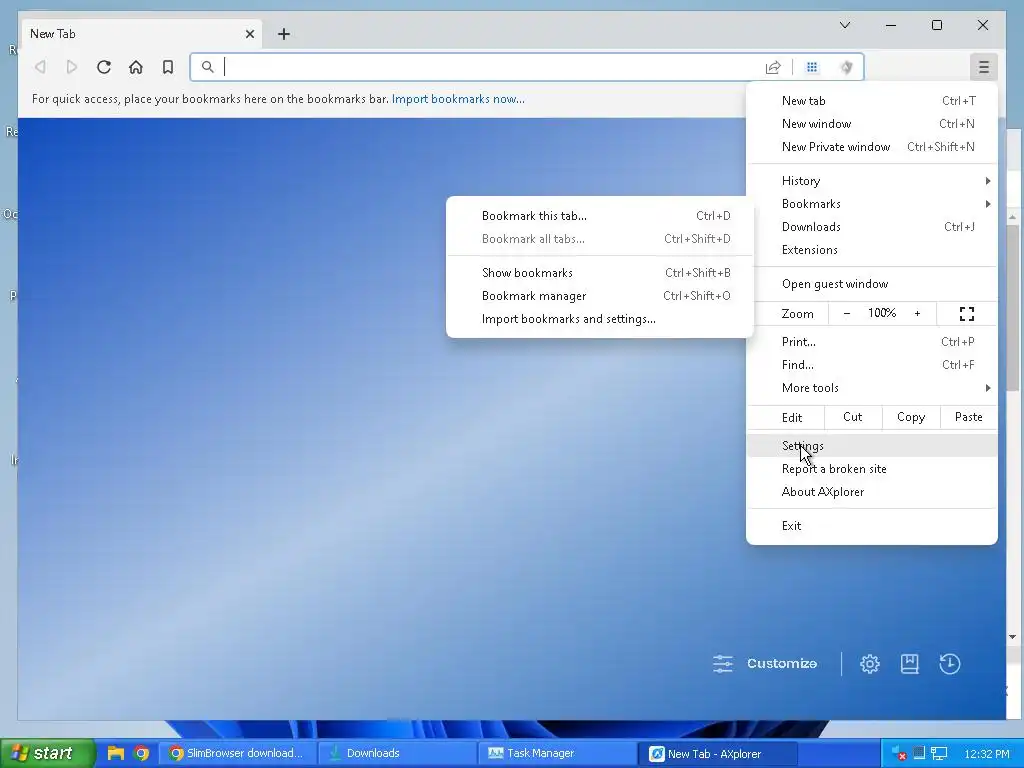Open the apps grid icon

[x=812, y=67]
